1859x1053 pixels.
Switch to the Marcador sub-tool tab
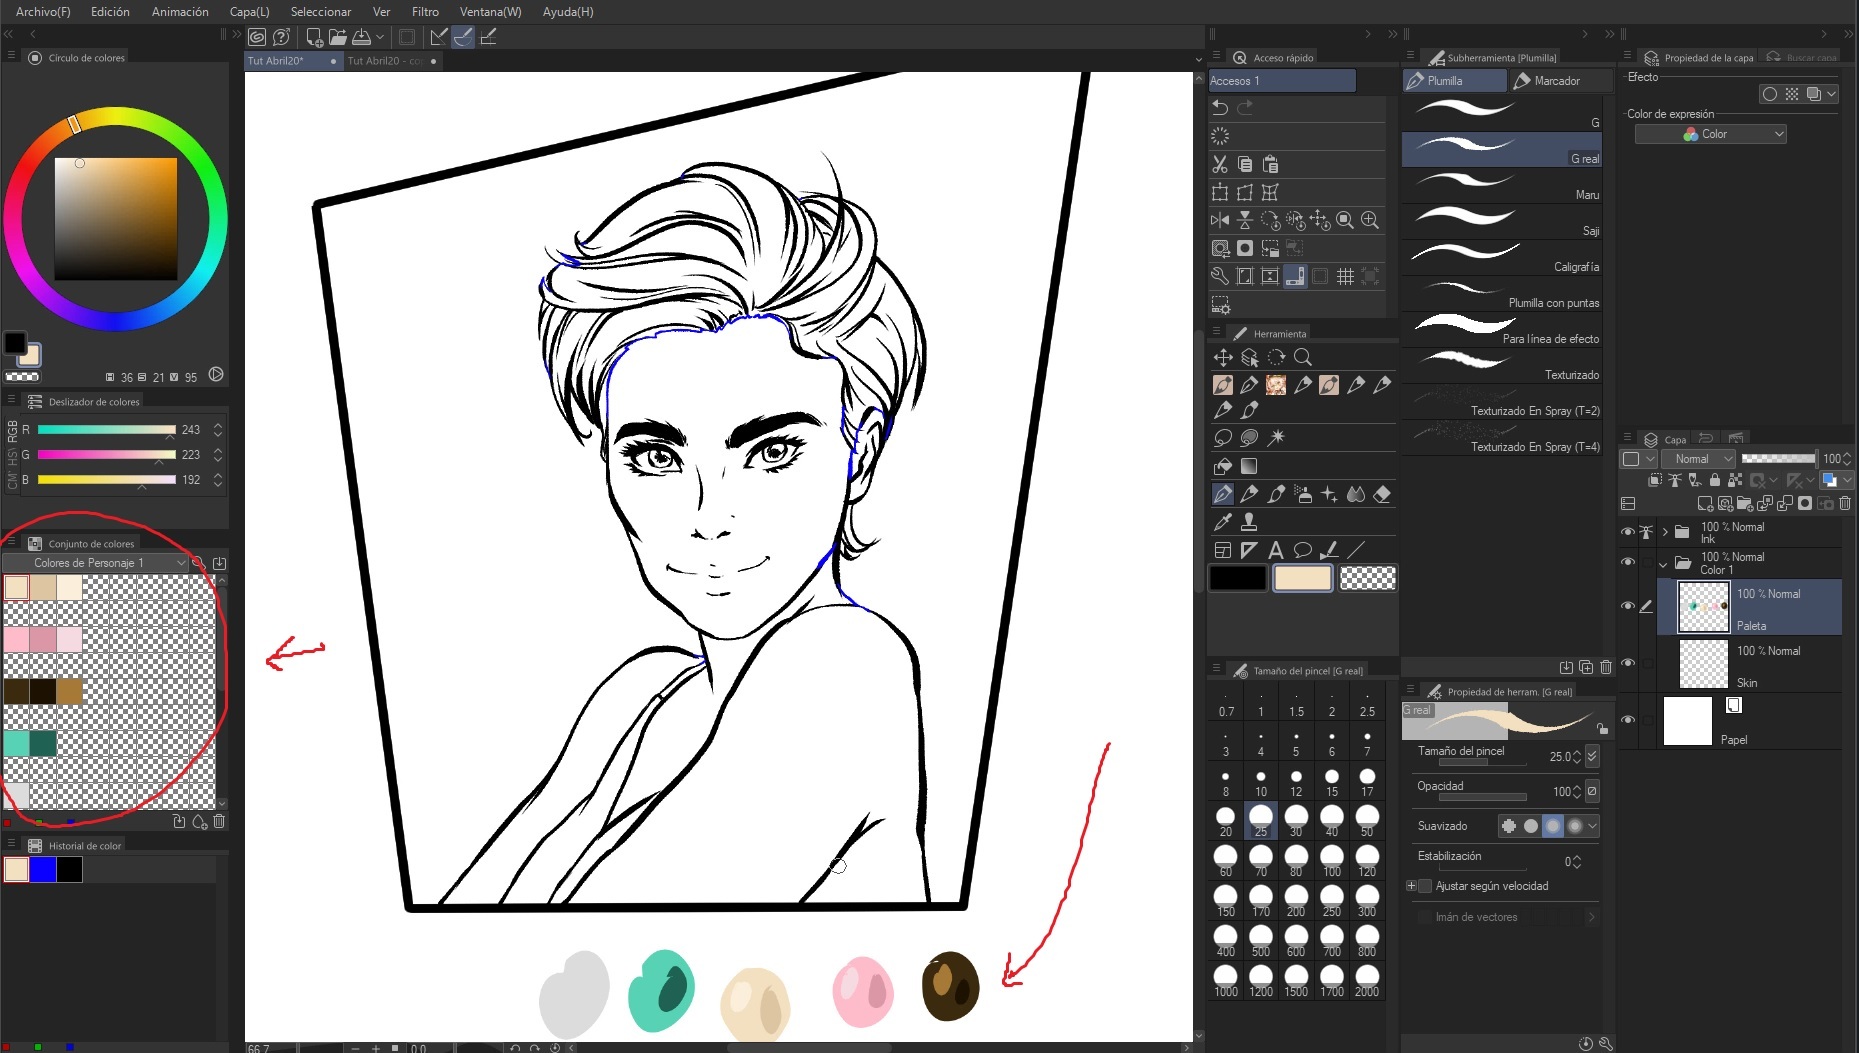[x=1557, y=81]
